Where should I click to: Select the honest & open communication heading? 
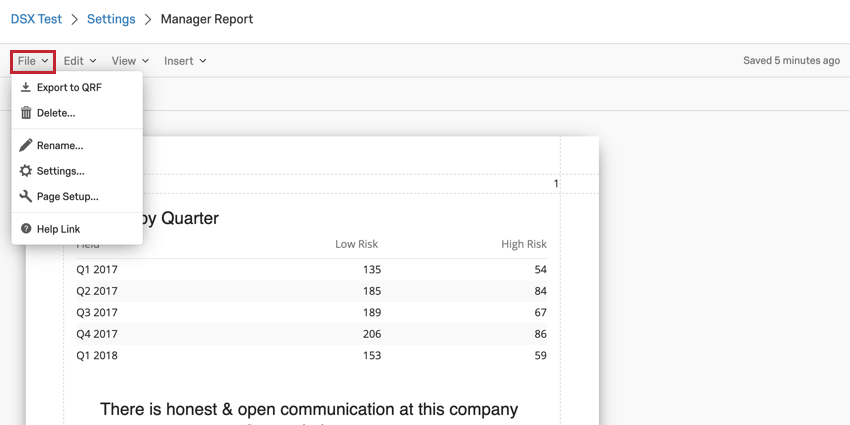(309, 409)
